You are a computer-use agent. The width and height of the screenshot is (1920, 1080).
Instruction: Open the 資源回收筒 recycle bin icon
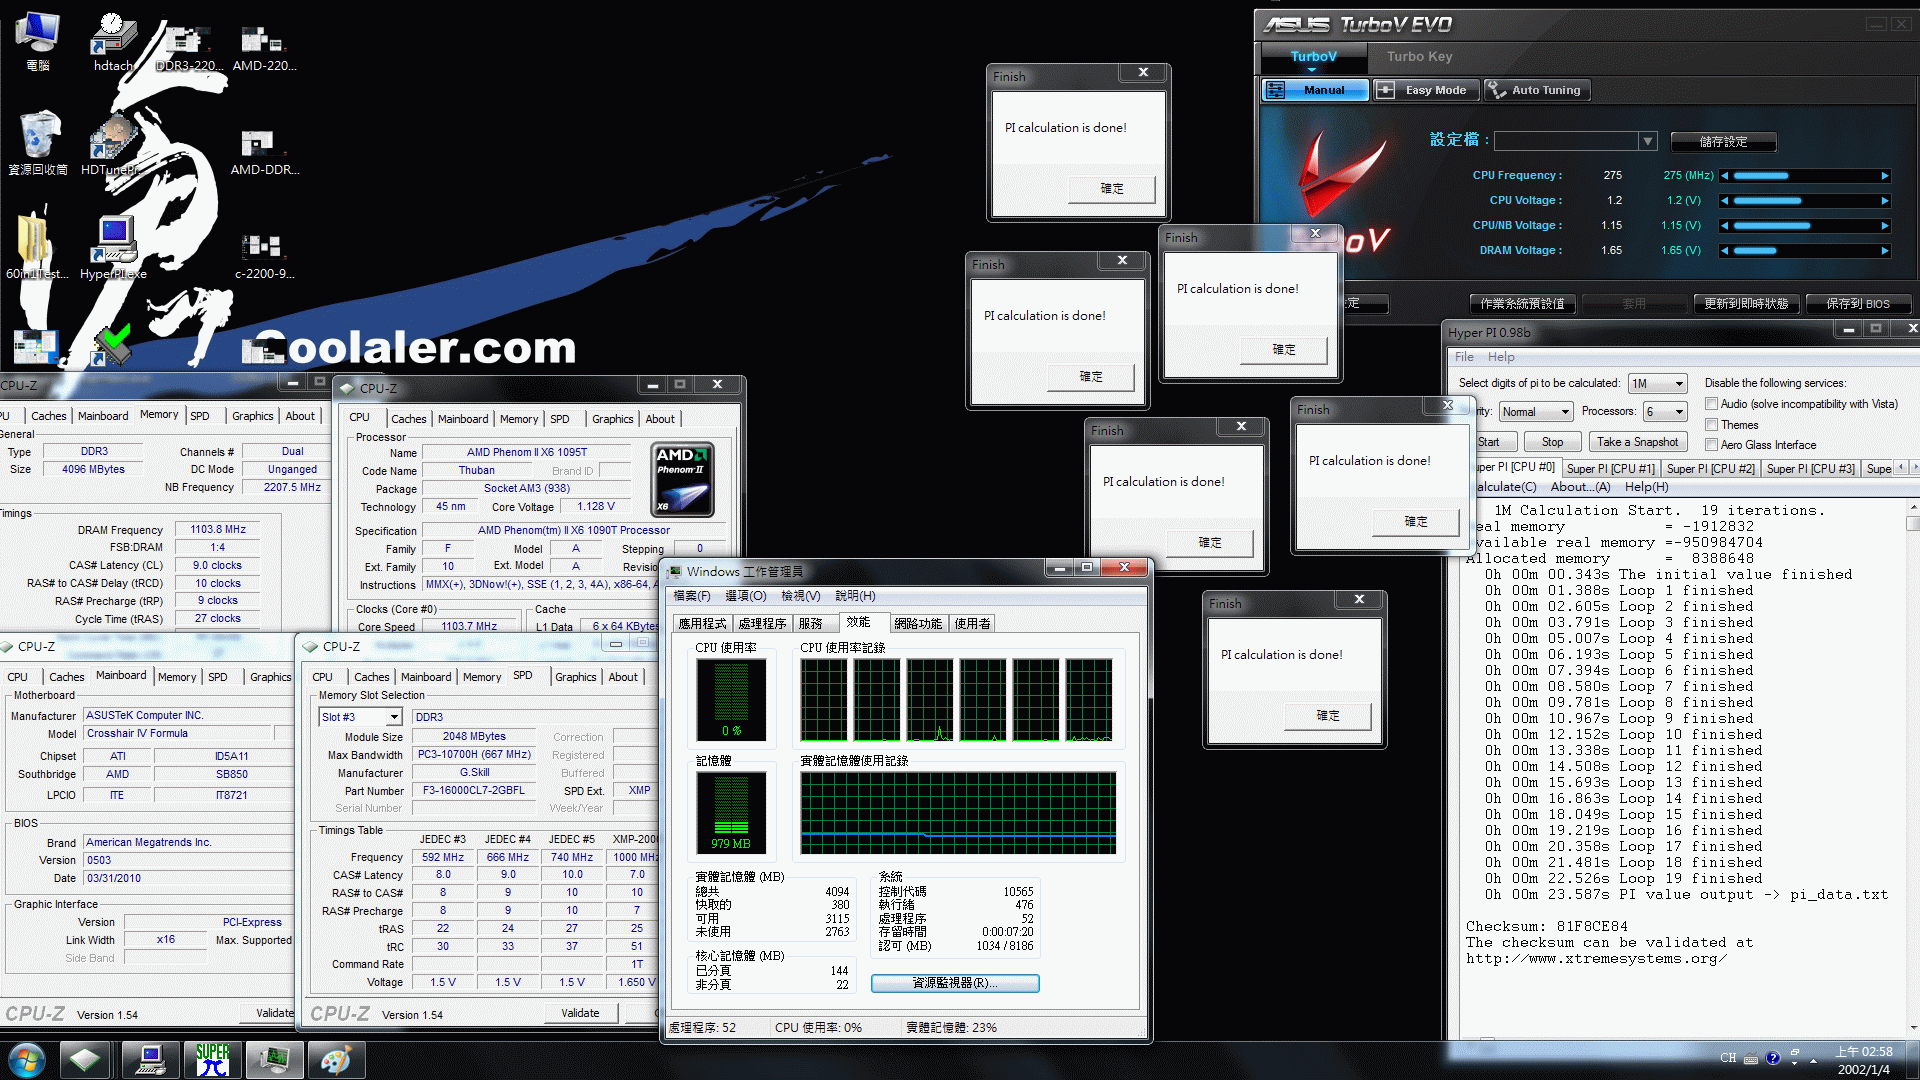pyautogui.click(x=38, y=143)
